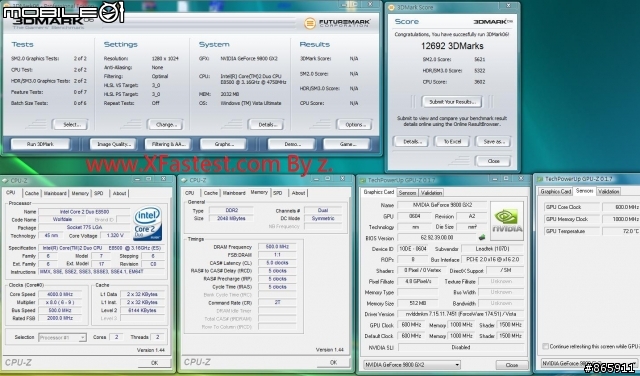
Task: Click Submit Your Results button
Action: [452, 102]
